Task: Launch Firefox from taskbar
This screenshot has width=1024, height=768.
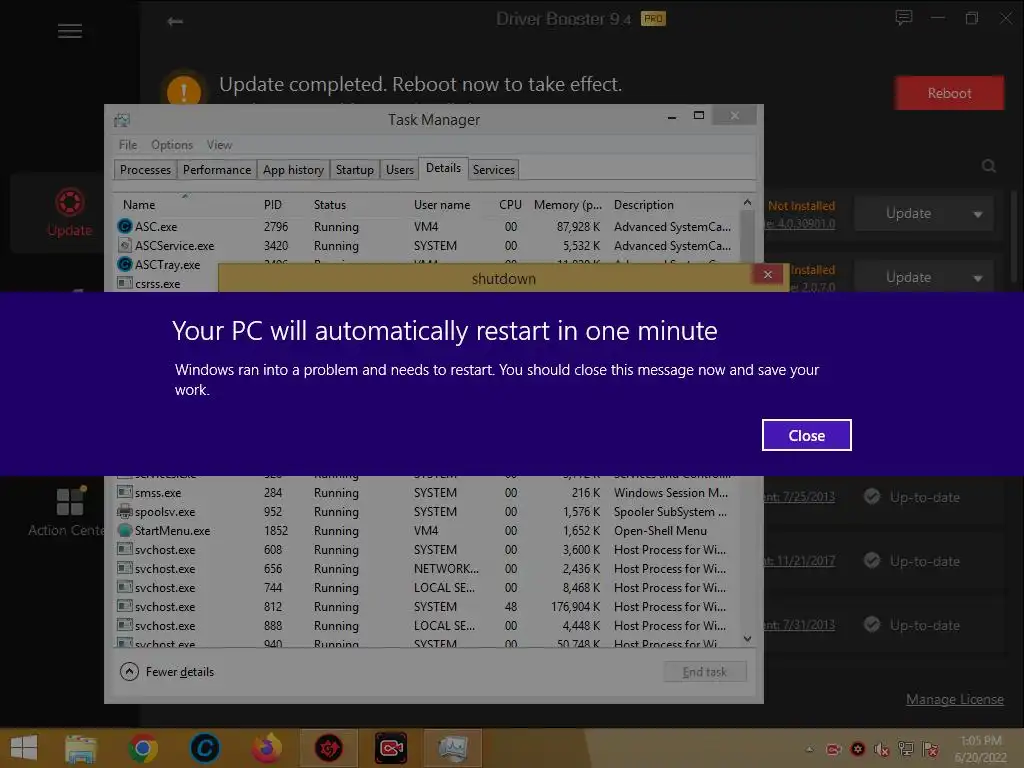Action: [266, 748]
